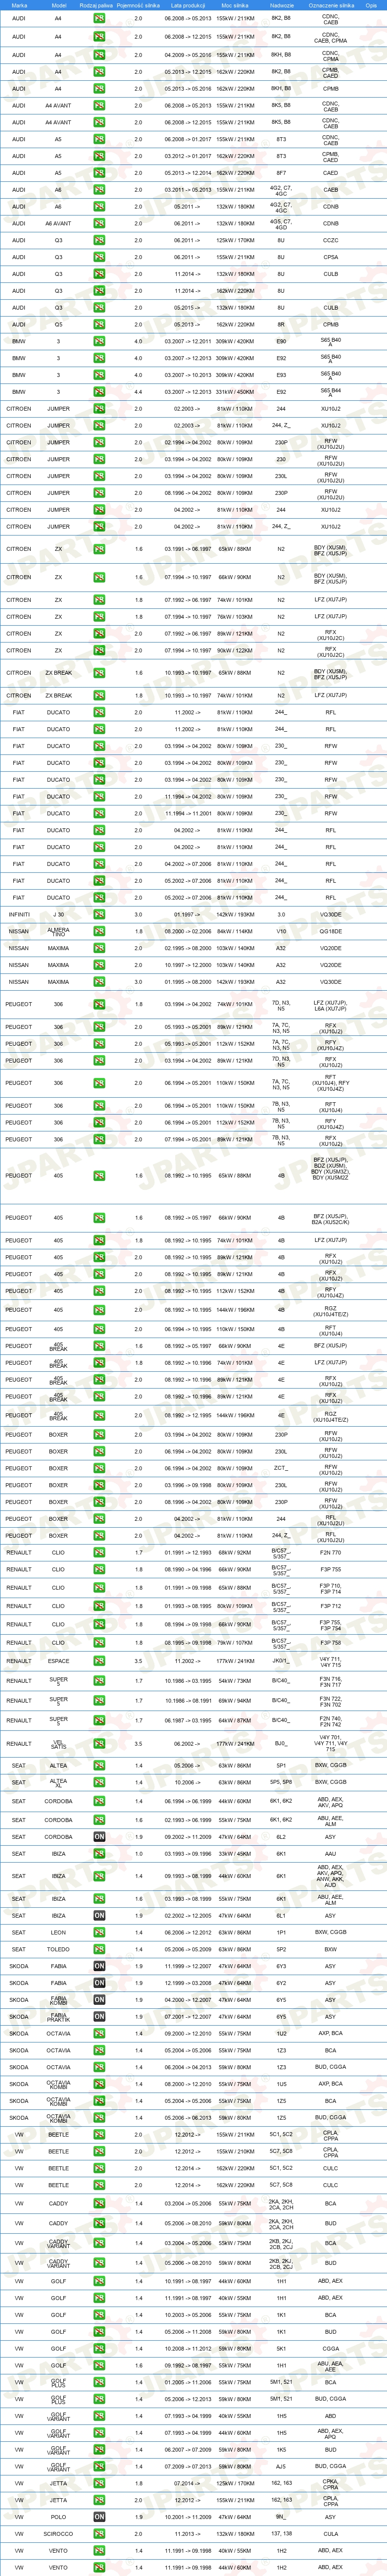Click the 8F7 body code cell

(x=281, y=173)
